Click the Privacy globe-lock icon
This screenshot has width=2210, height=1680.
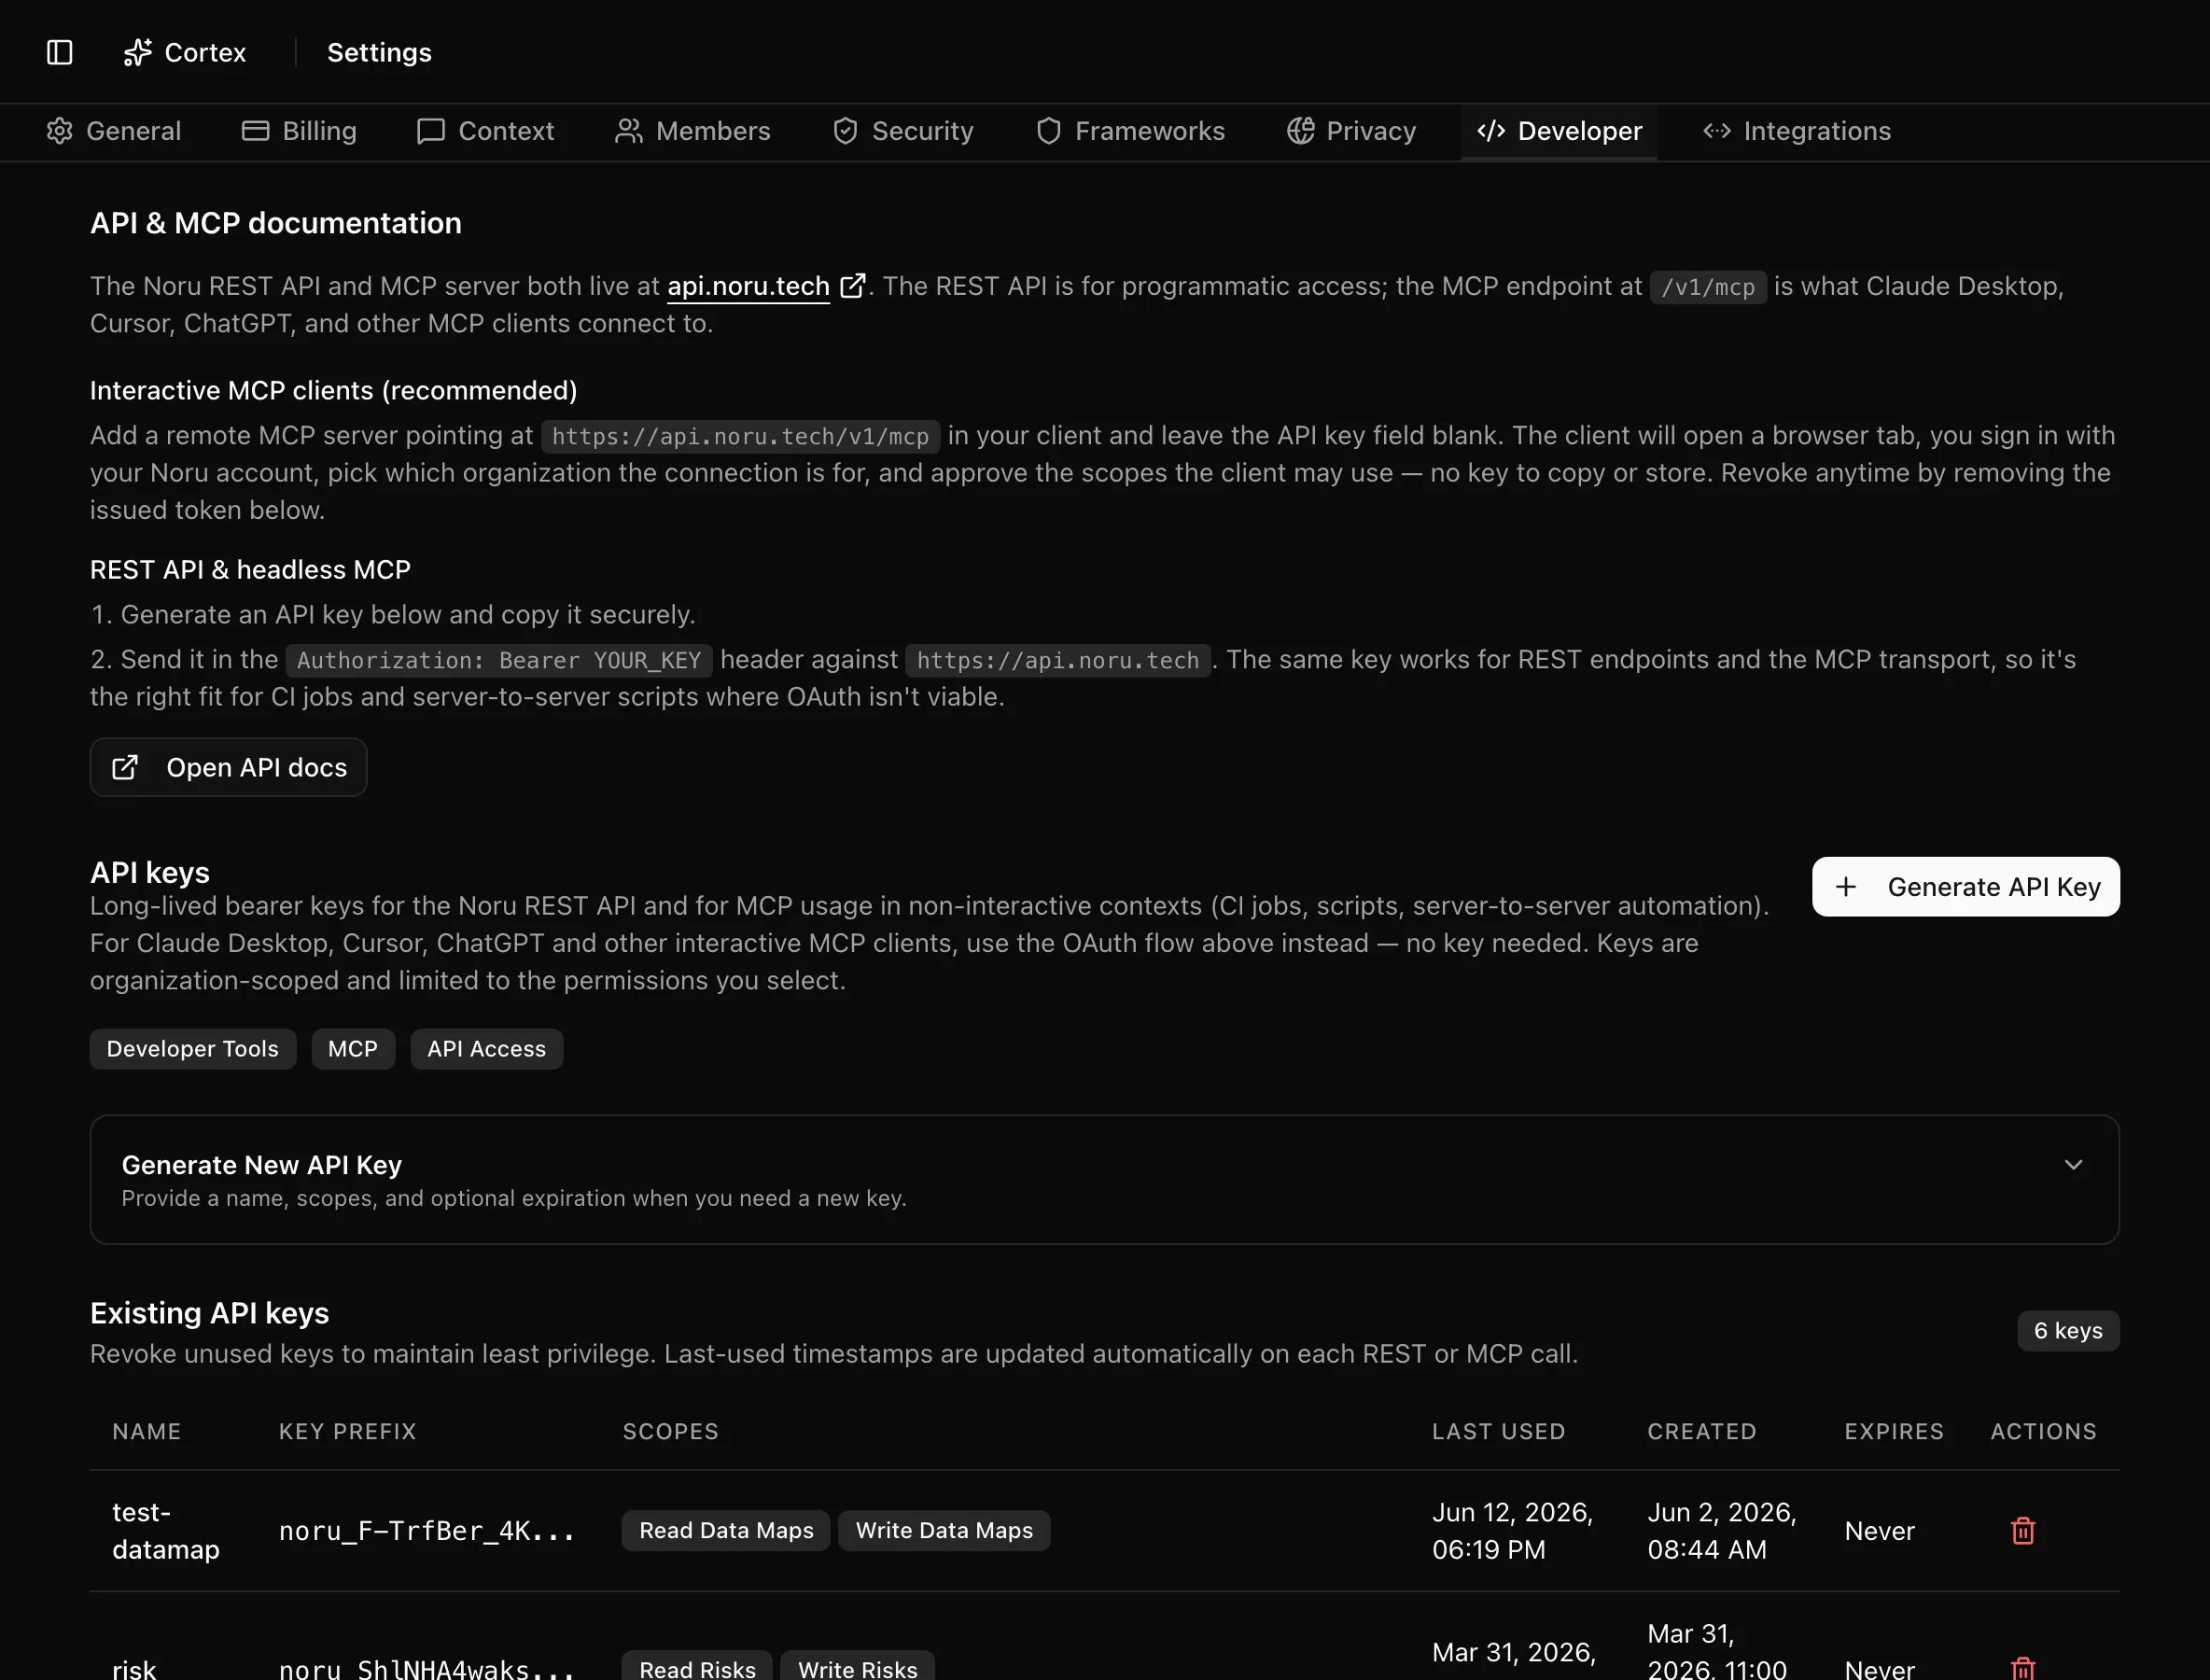click(x=1300, y=131)
